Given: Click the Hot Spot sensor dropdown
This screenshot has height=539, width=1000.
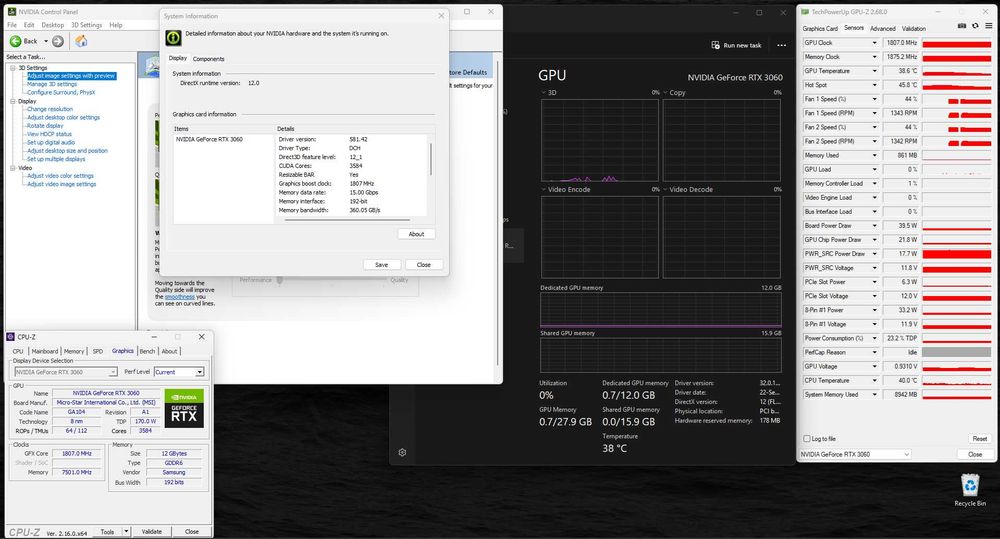Looking at the screenshot, I should point(874,85).
